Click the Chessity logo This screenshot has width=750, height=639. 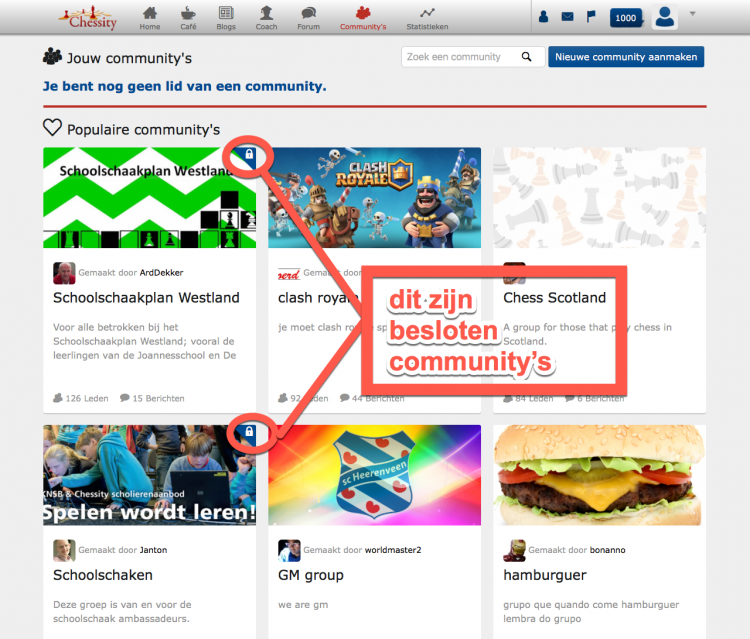(x=88, y=18)
